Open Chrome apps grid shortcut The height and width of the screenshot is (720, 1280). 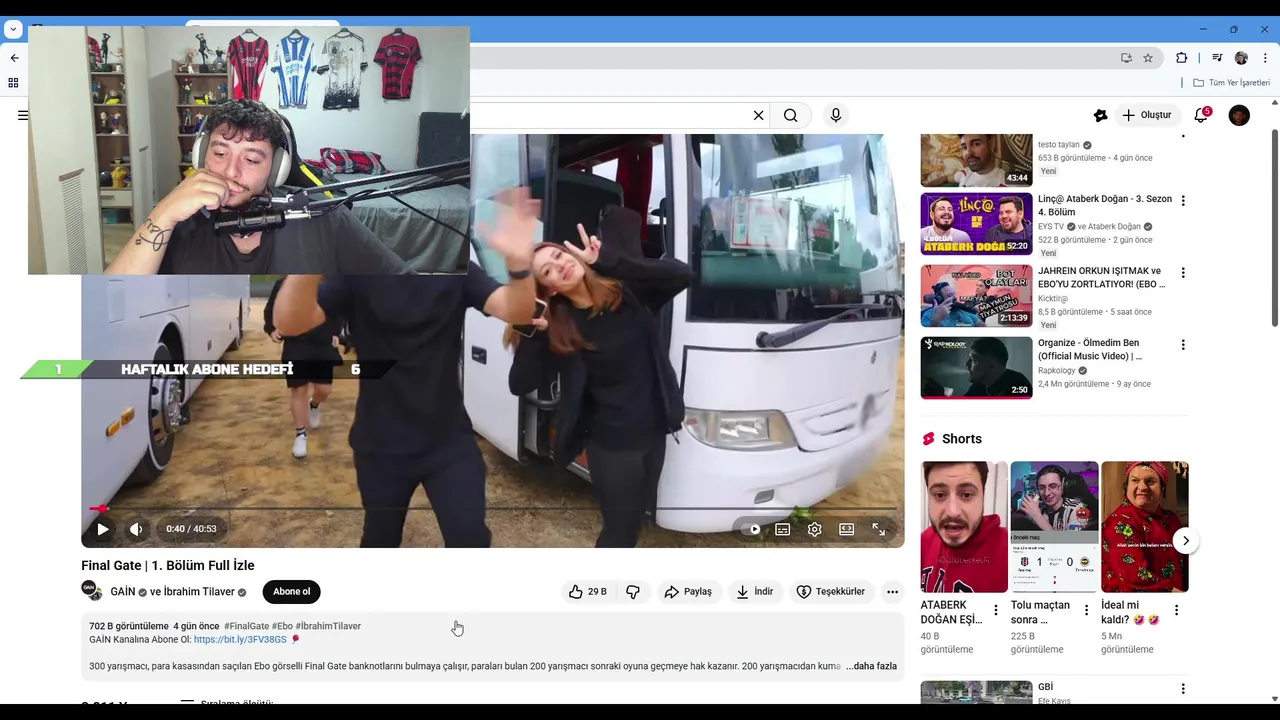(13, 83)
